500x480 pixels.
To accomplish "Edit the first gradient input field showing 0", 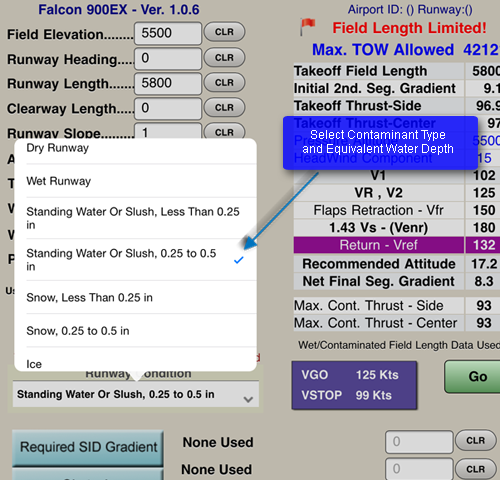I will tap(419, 442).
